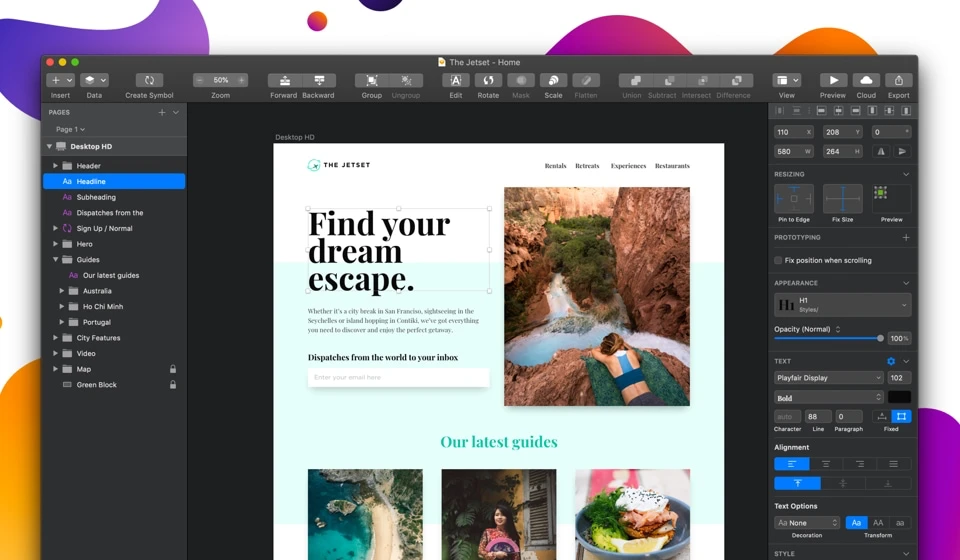Select the Green Block layer

click(x=114, y=384)
